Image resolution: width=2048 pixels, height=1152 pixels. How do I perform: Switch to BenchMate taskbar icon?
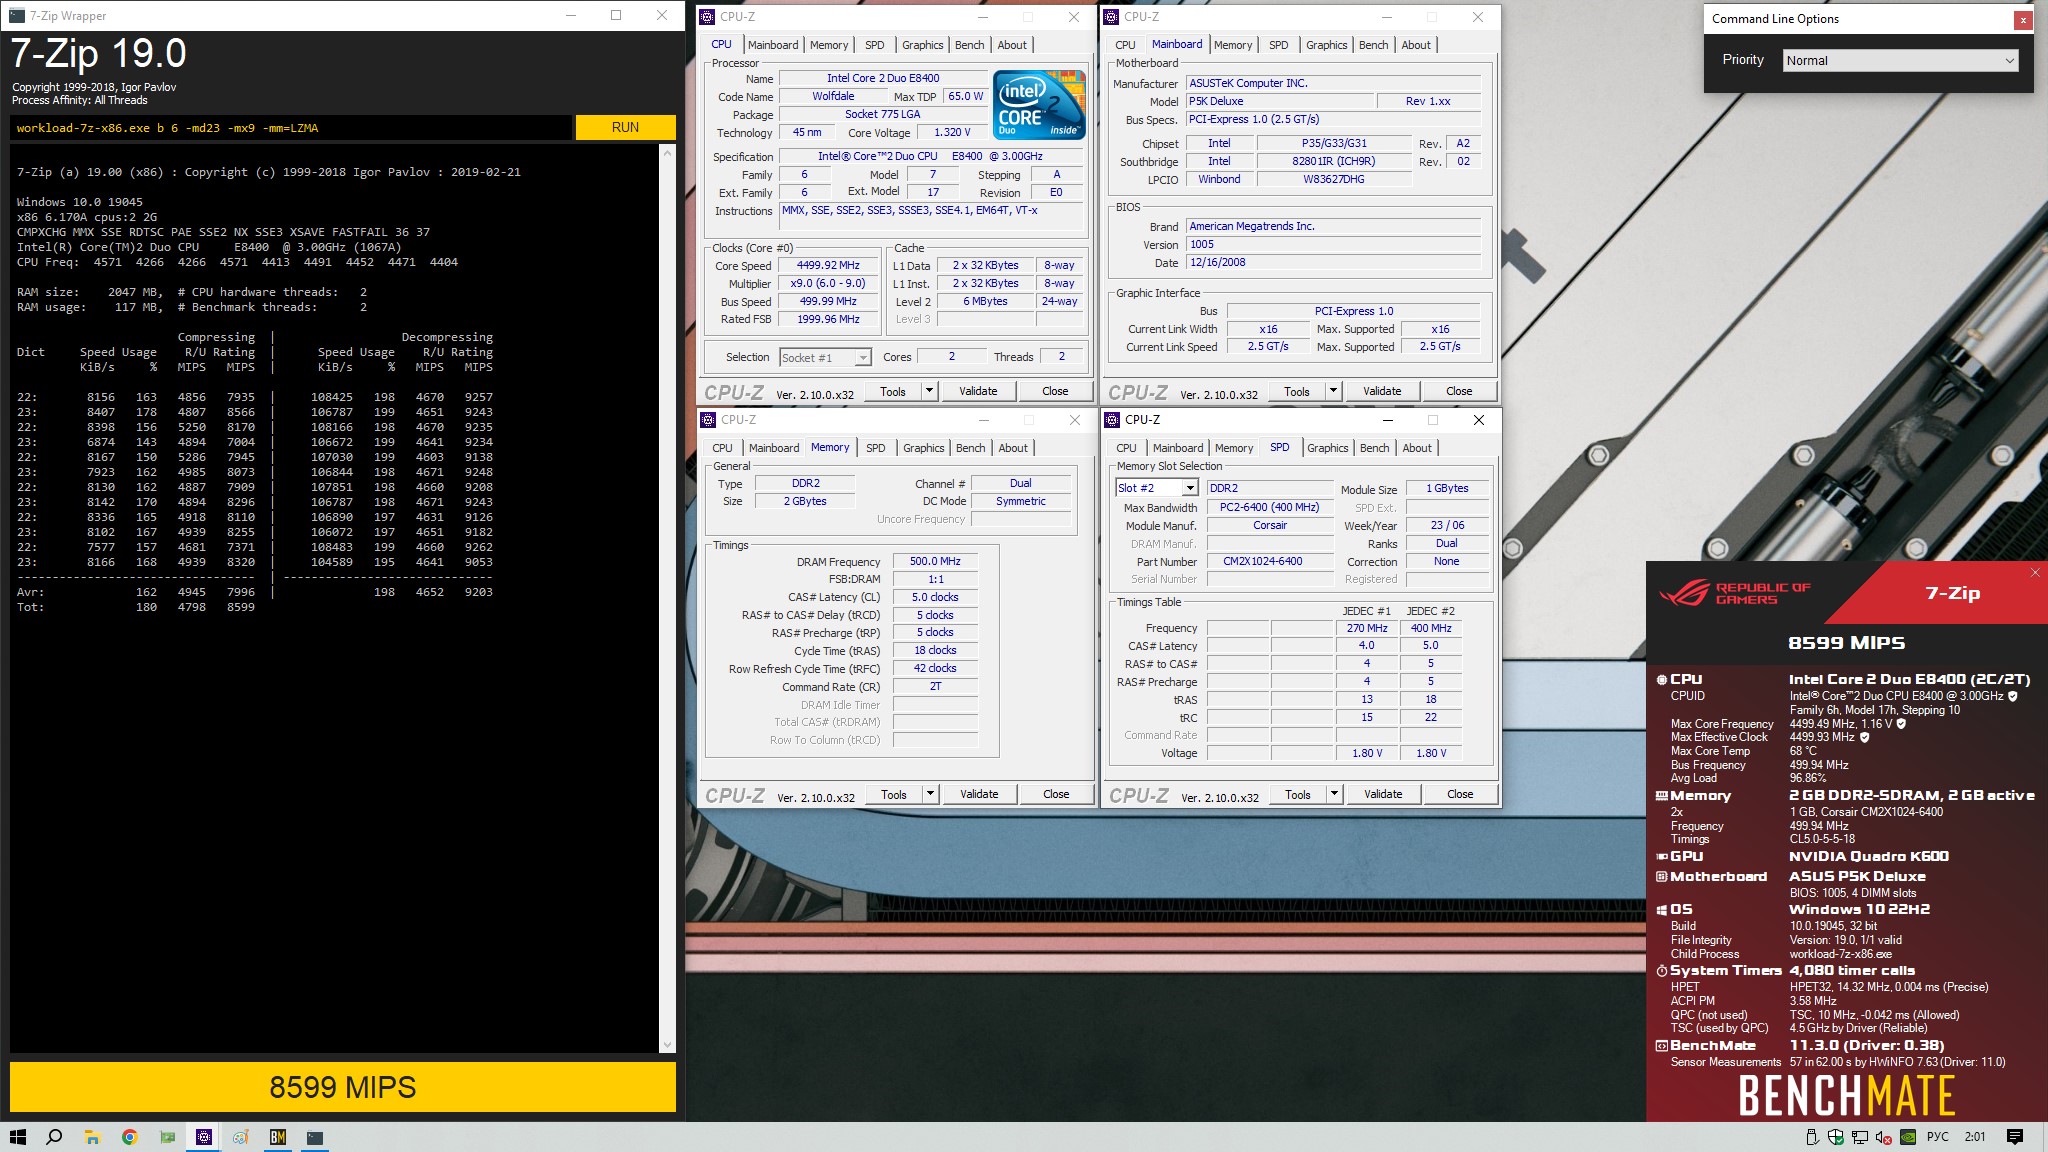[x=278, y=1137]
